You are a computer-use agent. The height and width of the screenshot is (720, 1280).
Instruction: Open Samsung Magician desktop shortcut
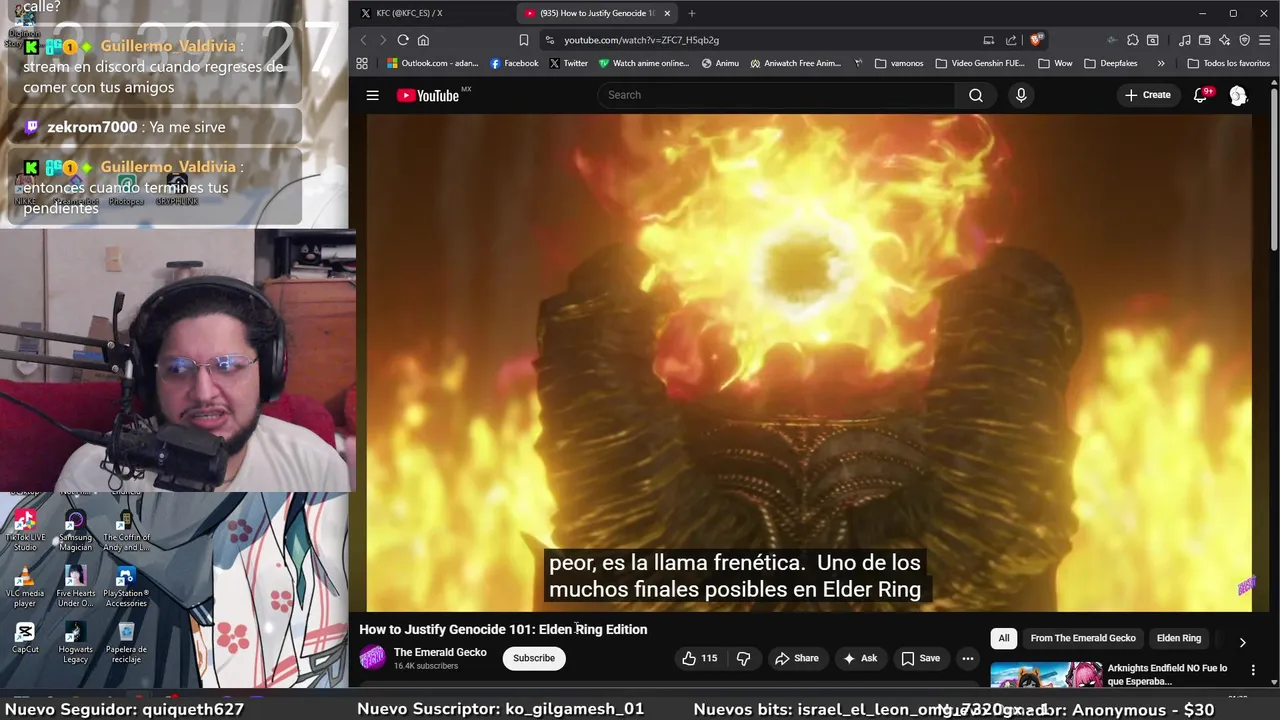pos(75,531)
